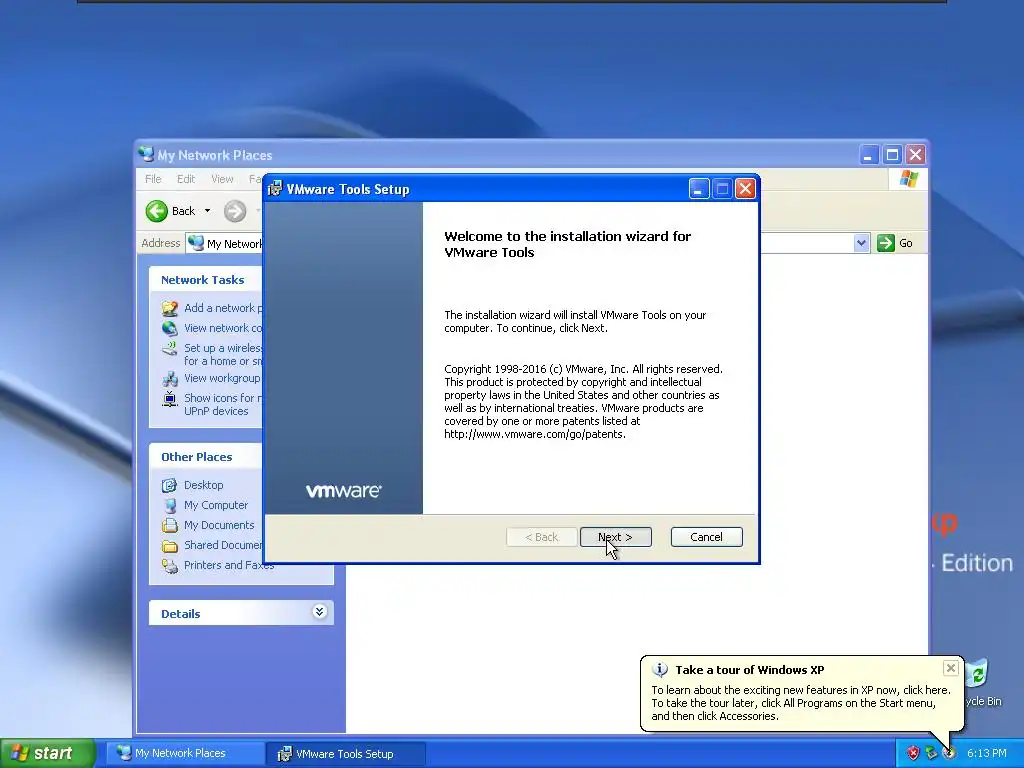Screen dimensions: 1024x768
Task: Click the 6:13 PM system clock
Action: (x=987, y=753)
